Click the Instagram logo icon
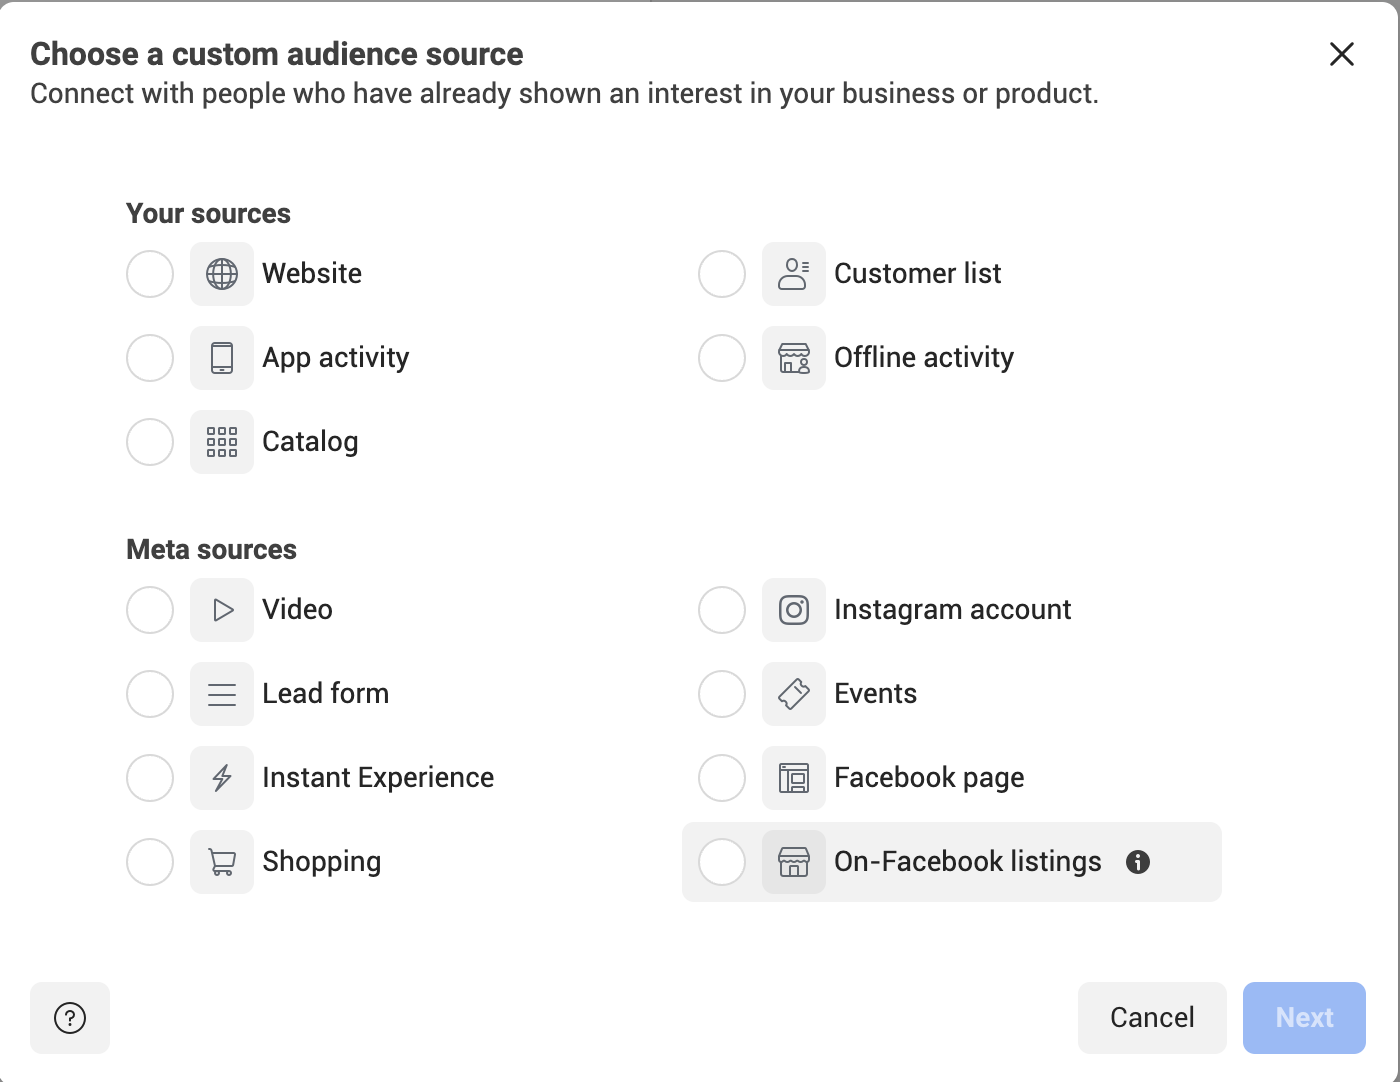The width and height of the screenshot is (1400, 1082). coord(794,610)
